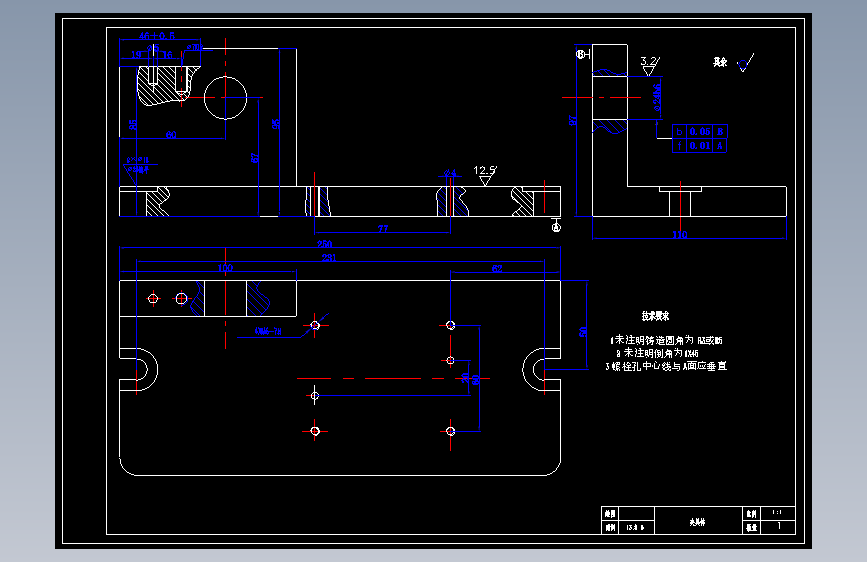
Task: Select the right U-shaped slot in plan view
Action: pos(542,370)
